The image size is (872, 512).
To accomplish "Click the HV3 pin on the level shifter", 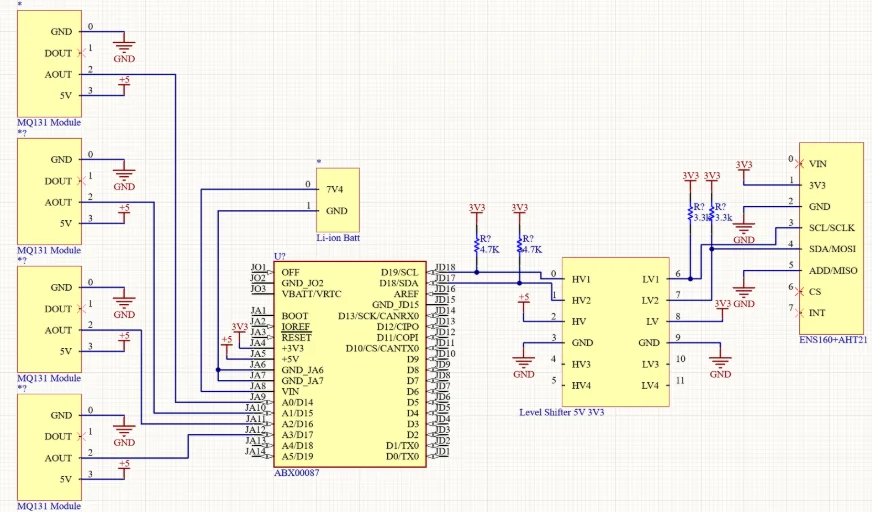I will (x=581, y=365).
